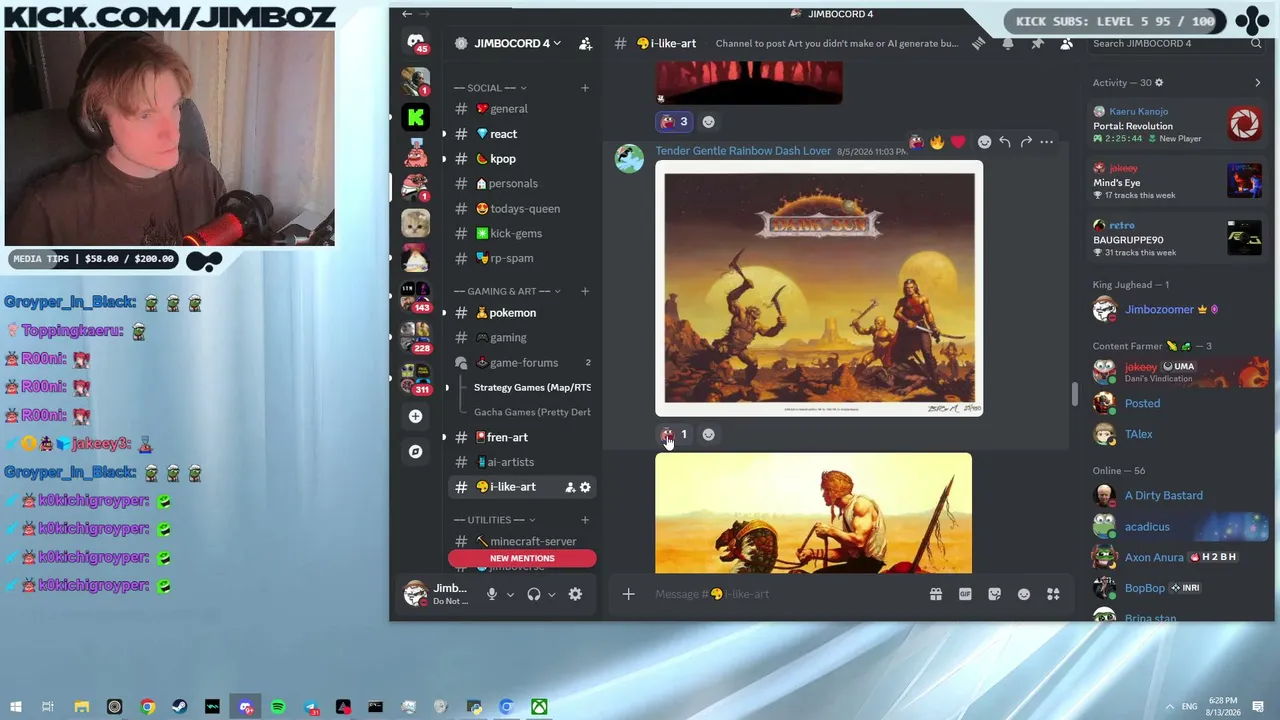This screenshot has height=720, width=1280.
Task: Go to todays-queen channel
Action: 521,209
